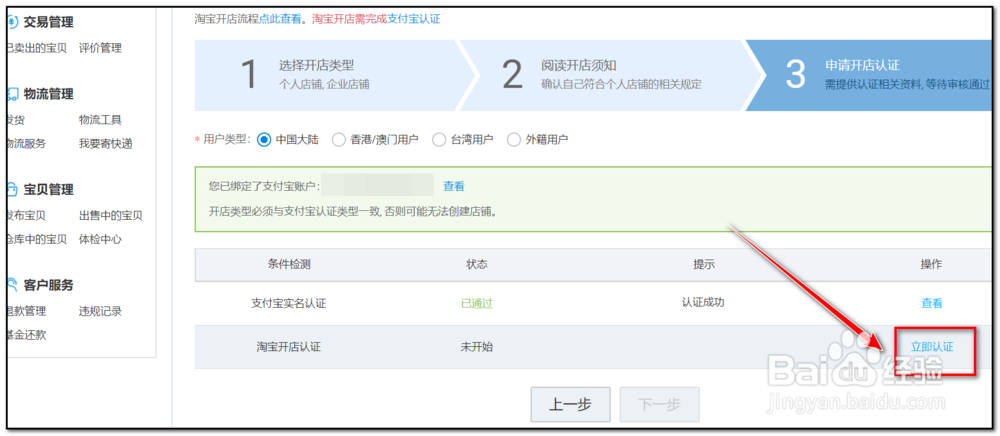Click the 淘宝开店认证 row label
1000x436 pixels.
(x=288, y=347)
